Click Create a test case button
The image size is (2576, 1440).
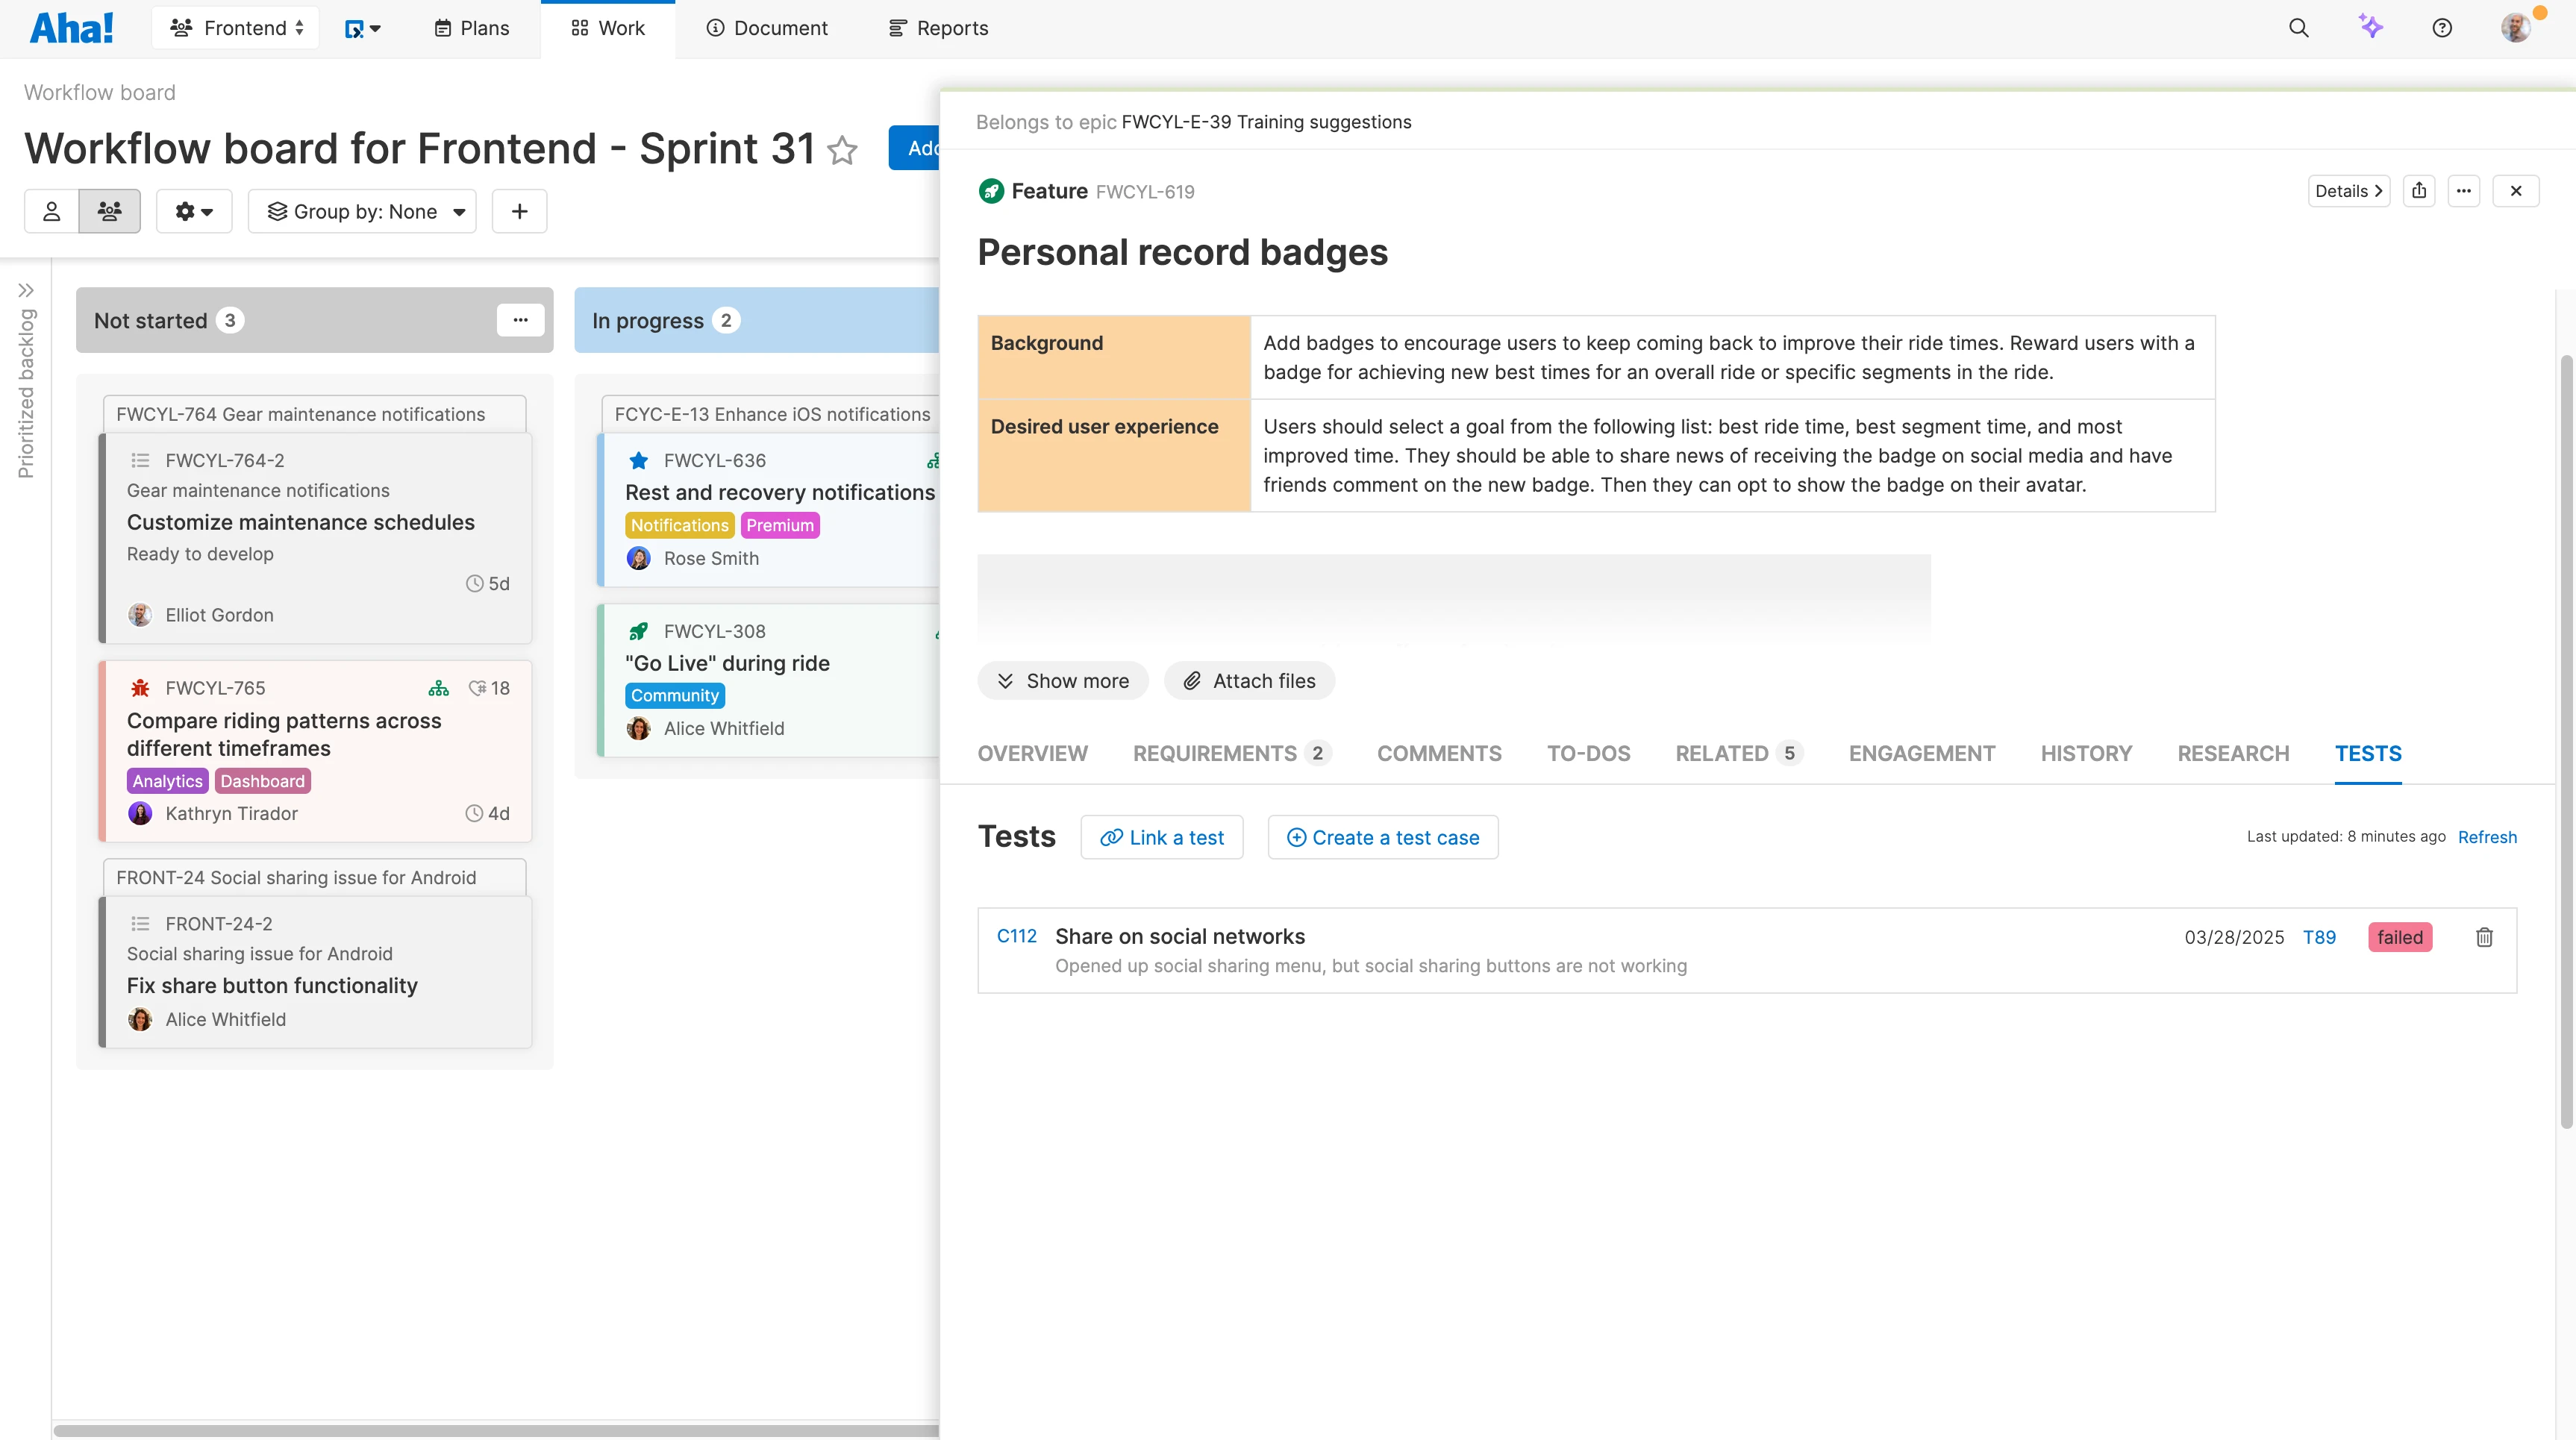coord(1383,837)
